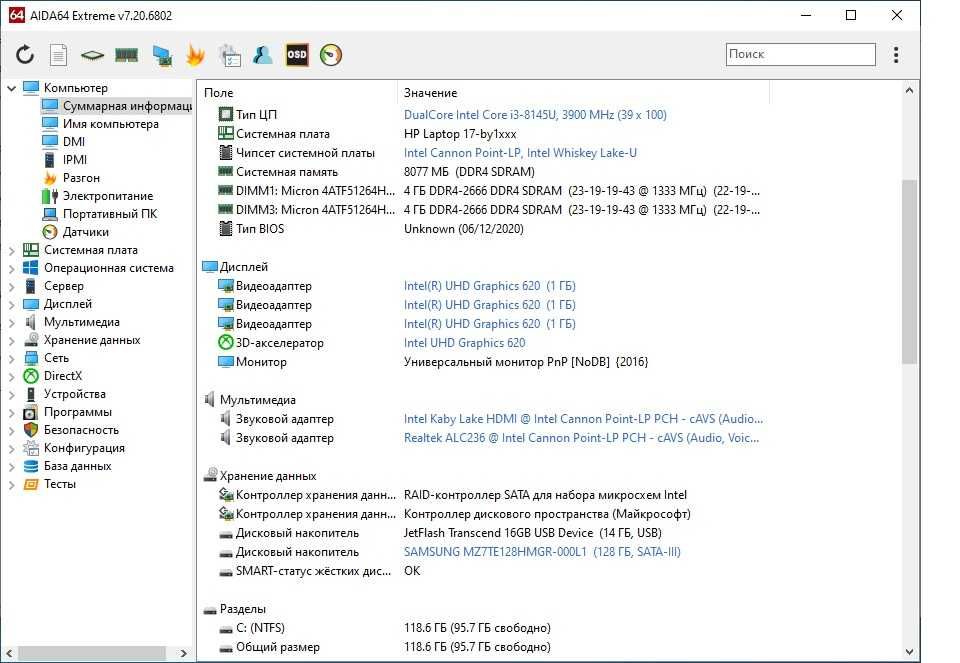
Task: Open the Электропитание tree item
Action: click(x=108, y=196)
